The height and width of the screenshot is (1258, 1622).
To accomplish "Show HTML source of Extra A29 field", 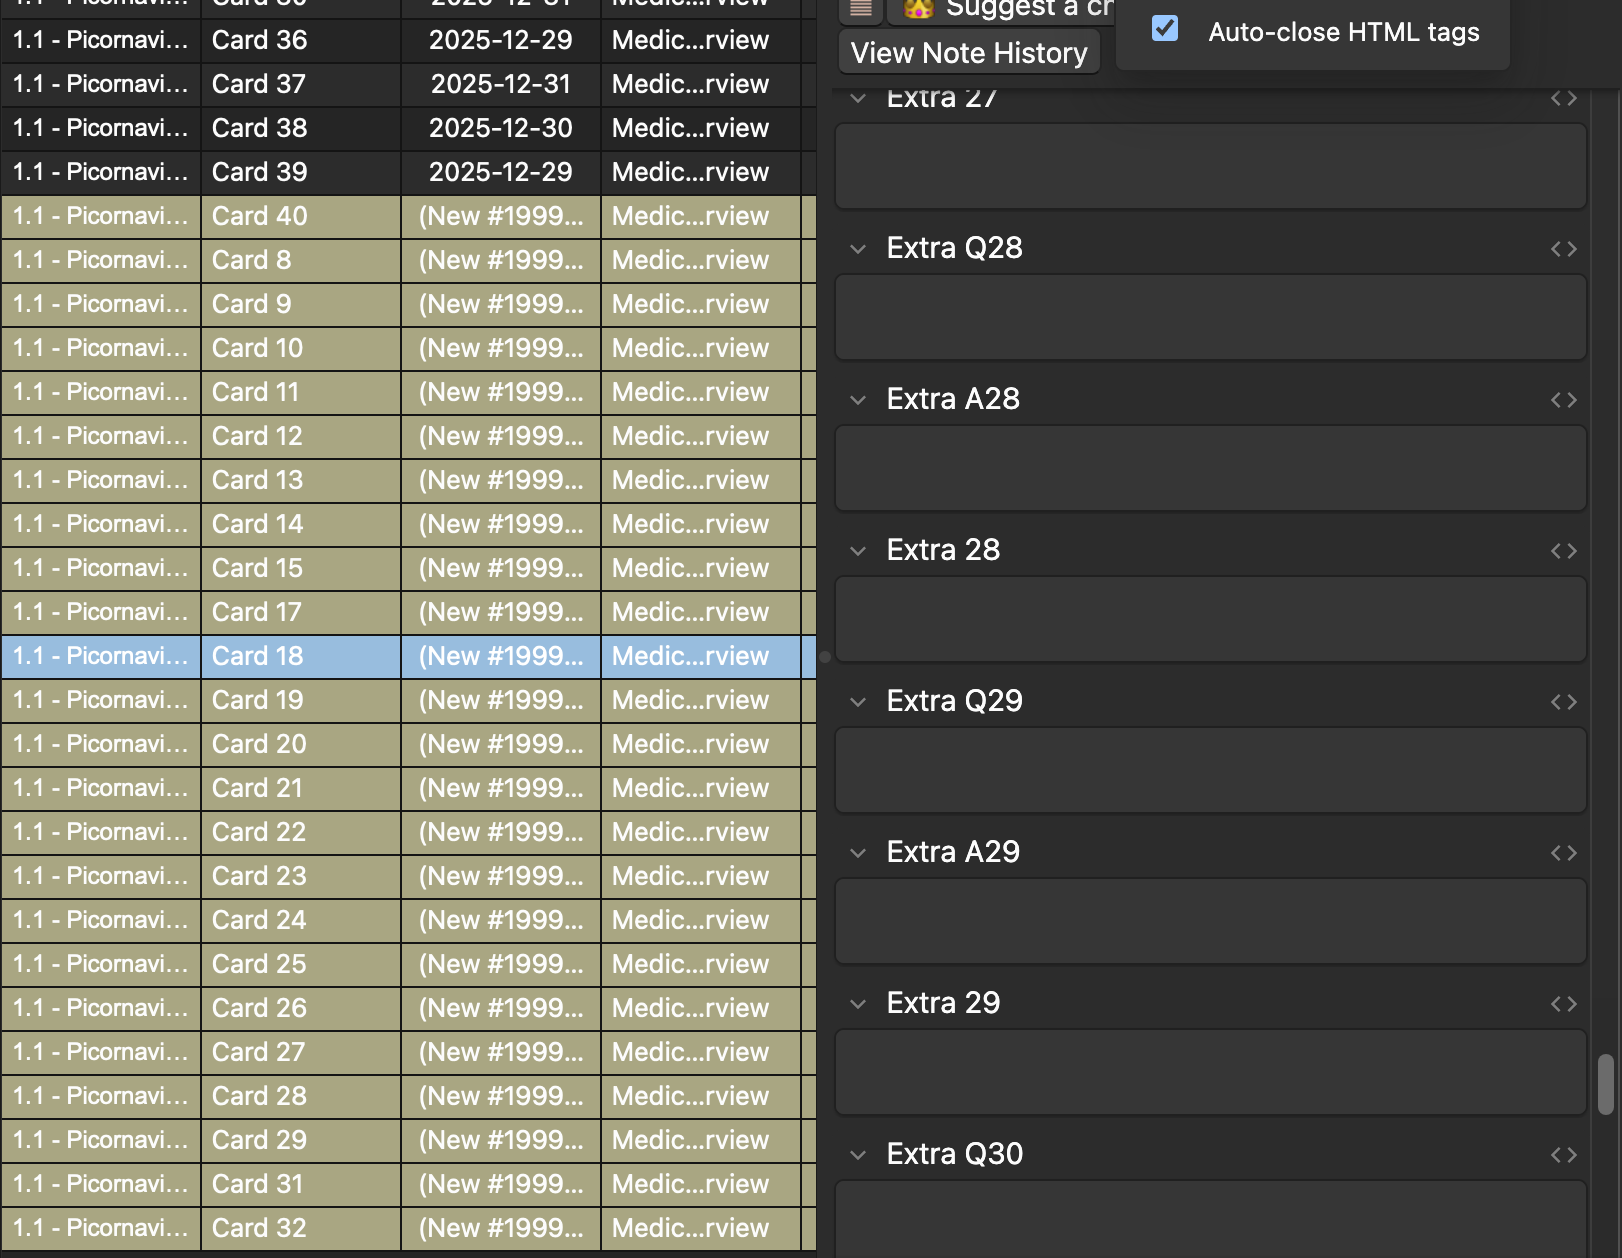I will click(1563, 853).
